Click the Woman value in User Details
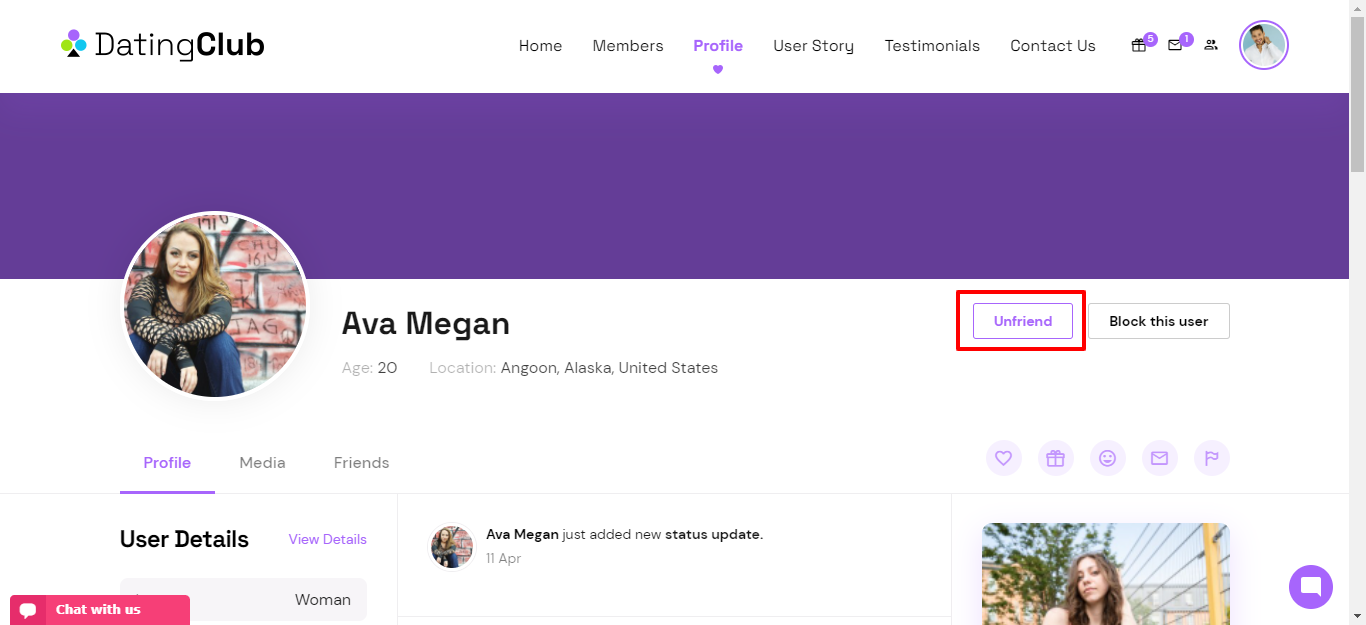The image size is (1366, 625). click(x=323, y=600)
